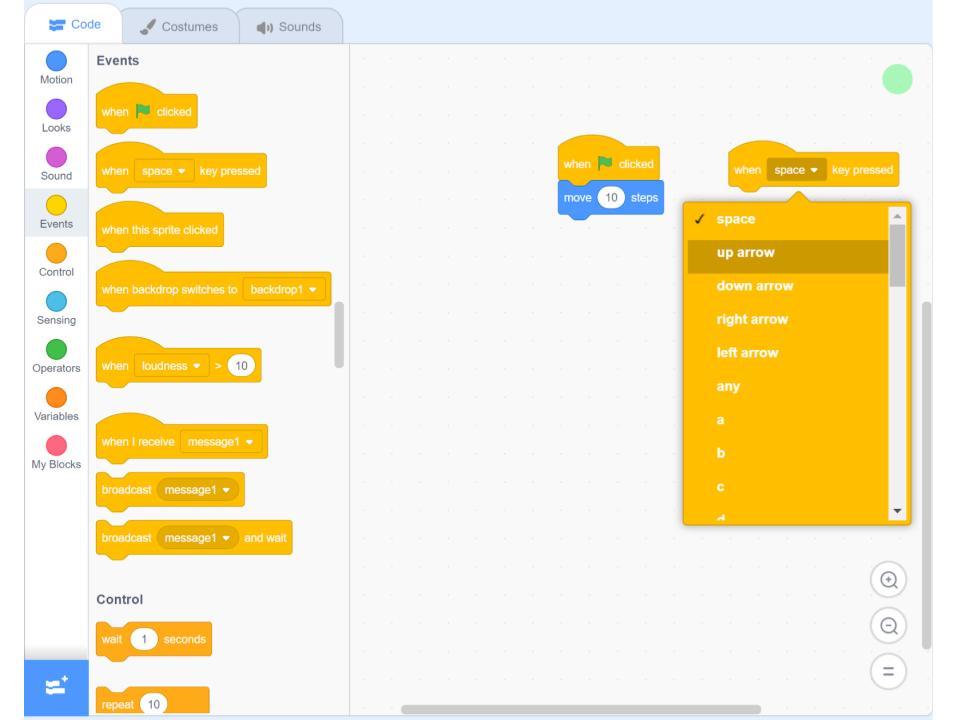Click the block palette vertical scrollbar

[x=339, y=334]
